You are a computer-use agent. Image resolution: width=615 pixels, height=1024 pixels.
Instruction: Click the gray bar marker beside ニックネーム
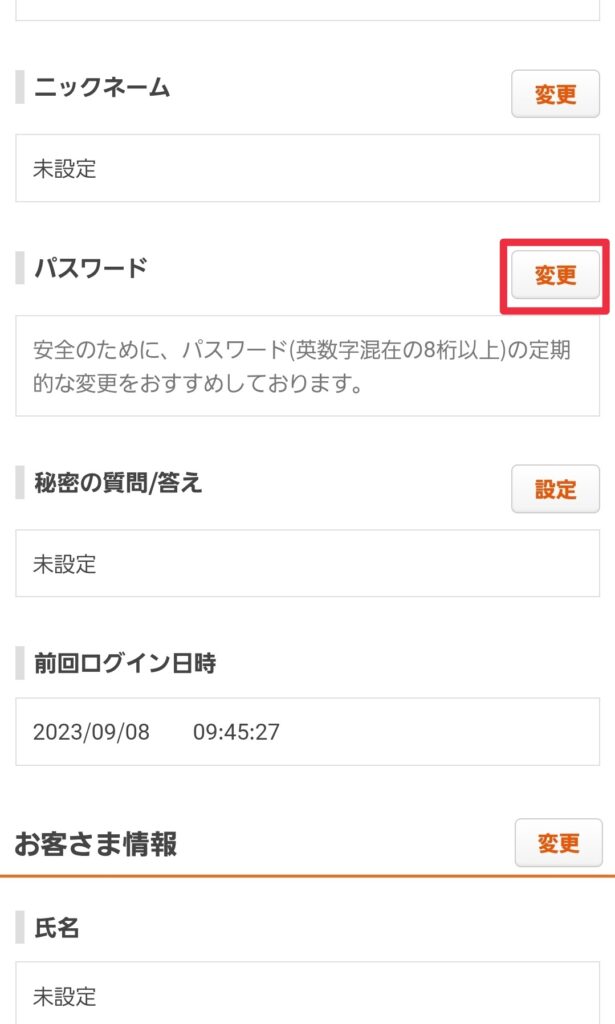pyautogui.click(x=20, y=88)
